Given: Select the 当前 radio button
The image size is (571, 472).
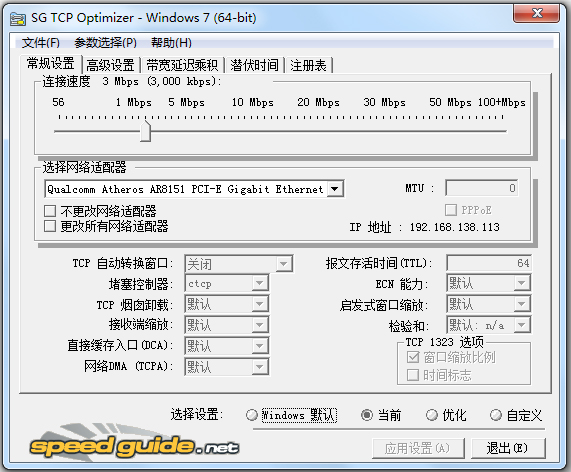Looking at the screenshot, I should 367,415.
